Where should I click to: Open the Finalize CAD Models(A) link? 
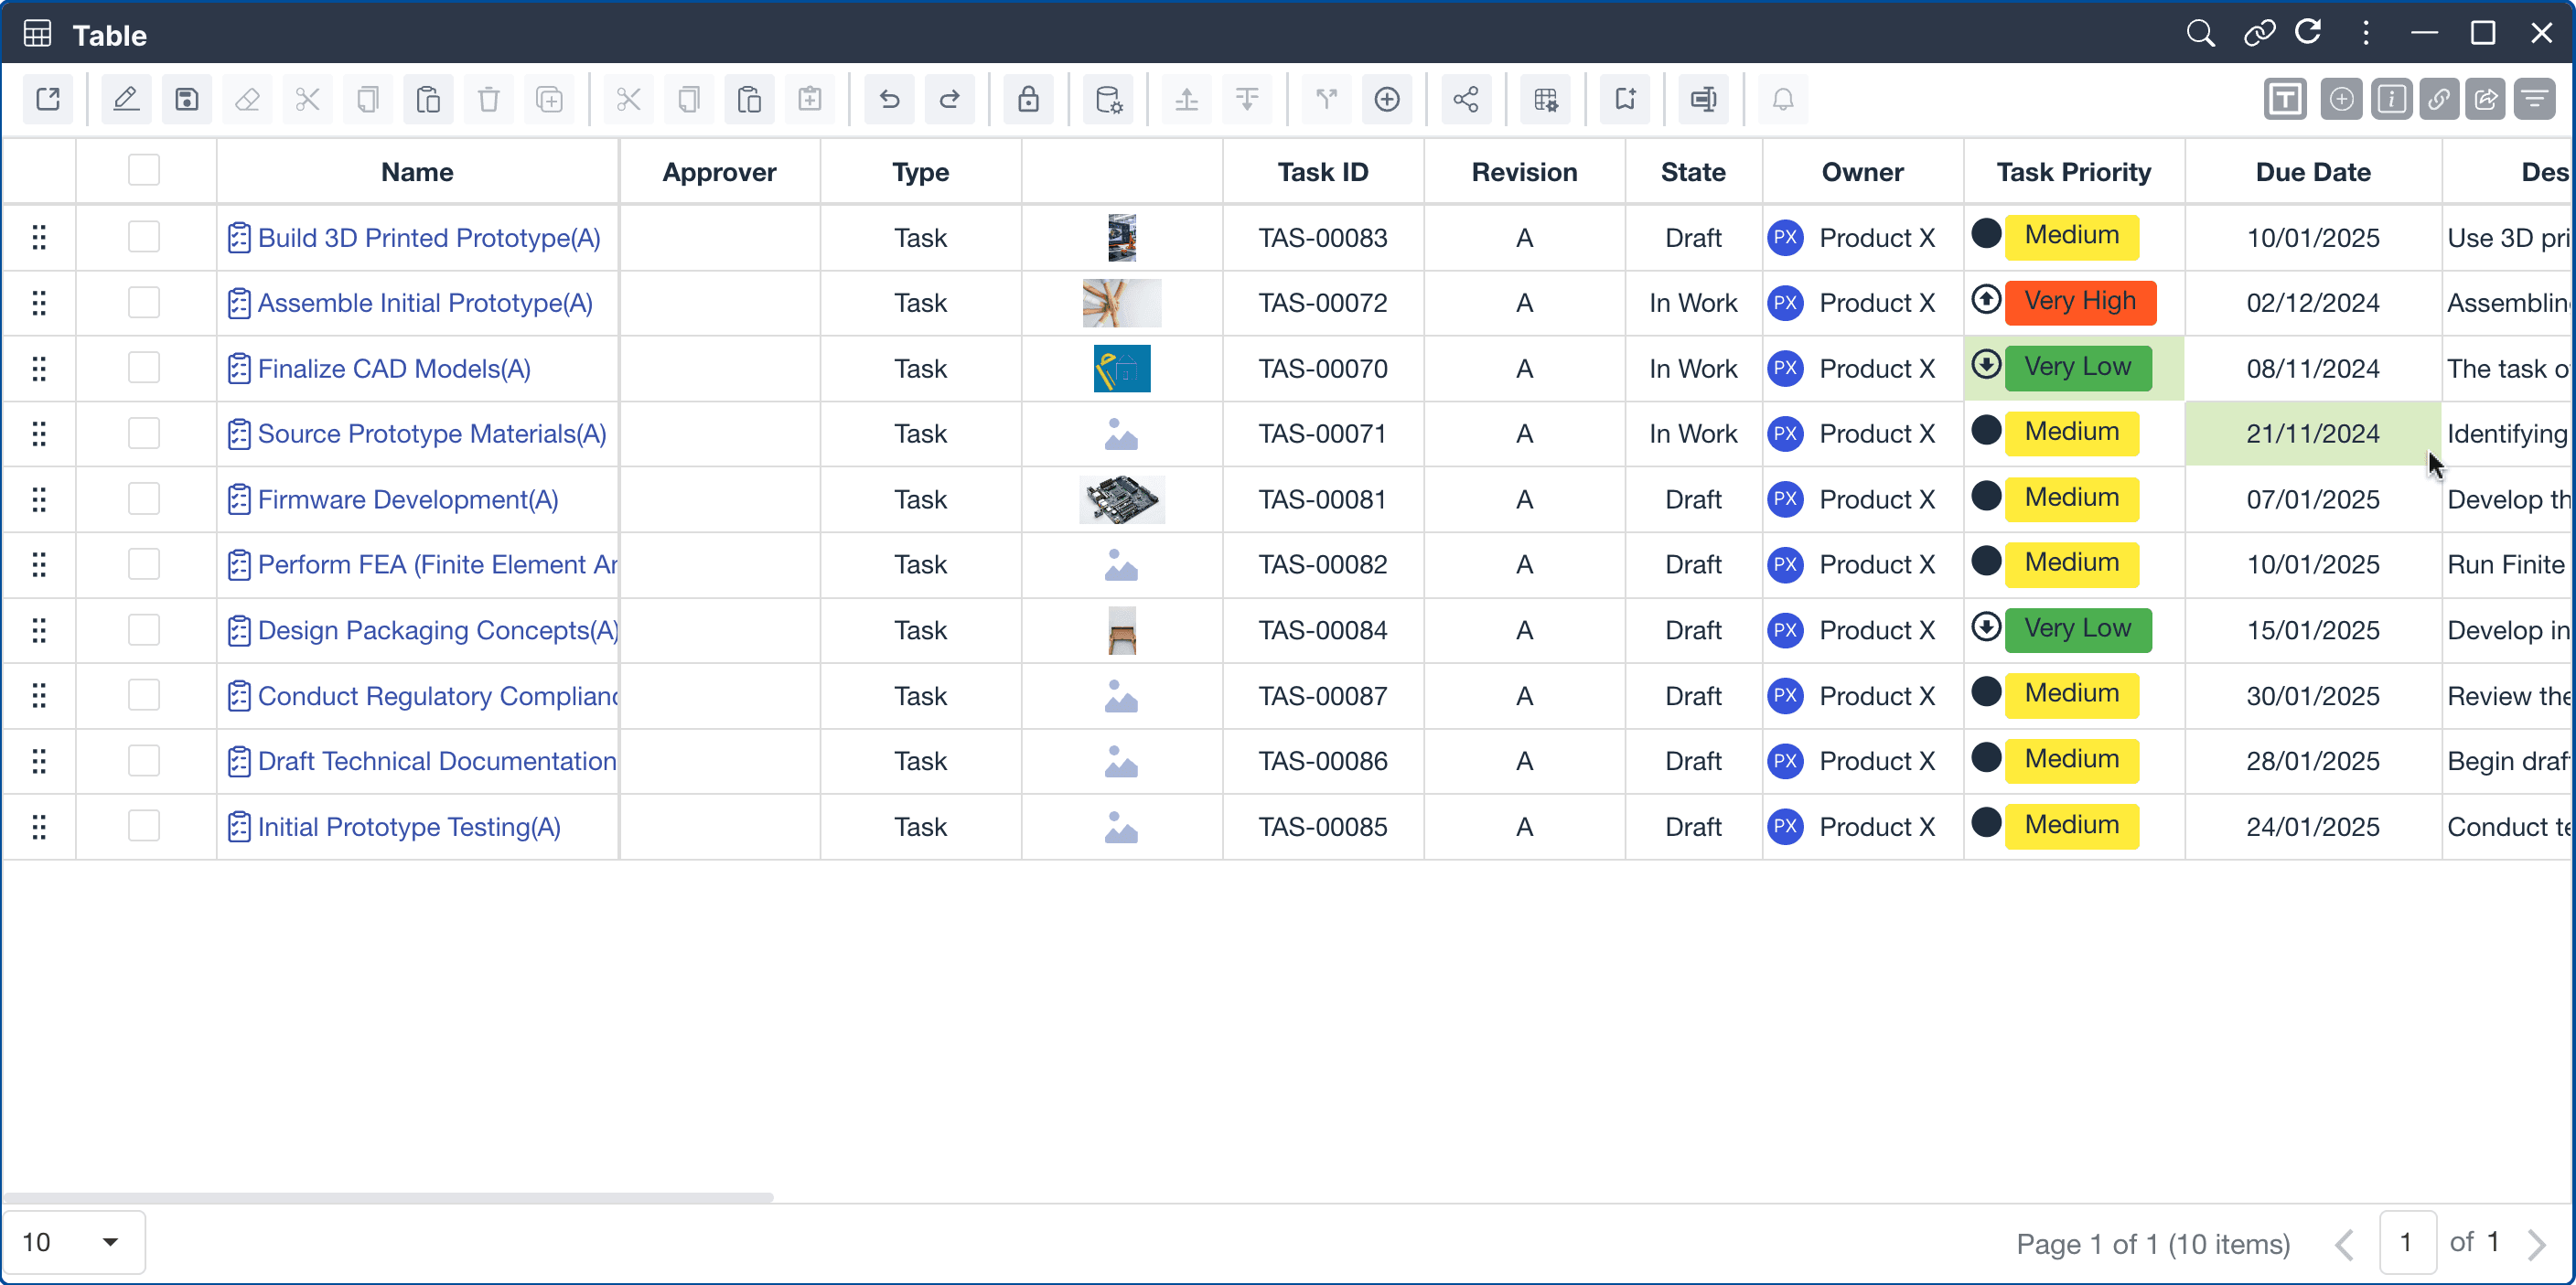click(x=394, y=369)
